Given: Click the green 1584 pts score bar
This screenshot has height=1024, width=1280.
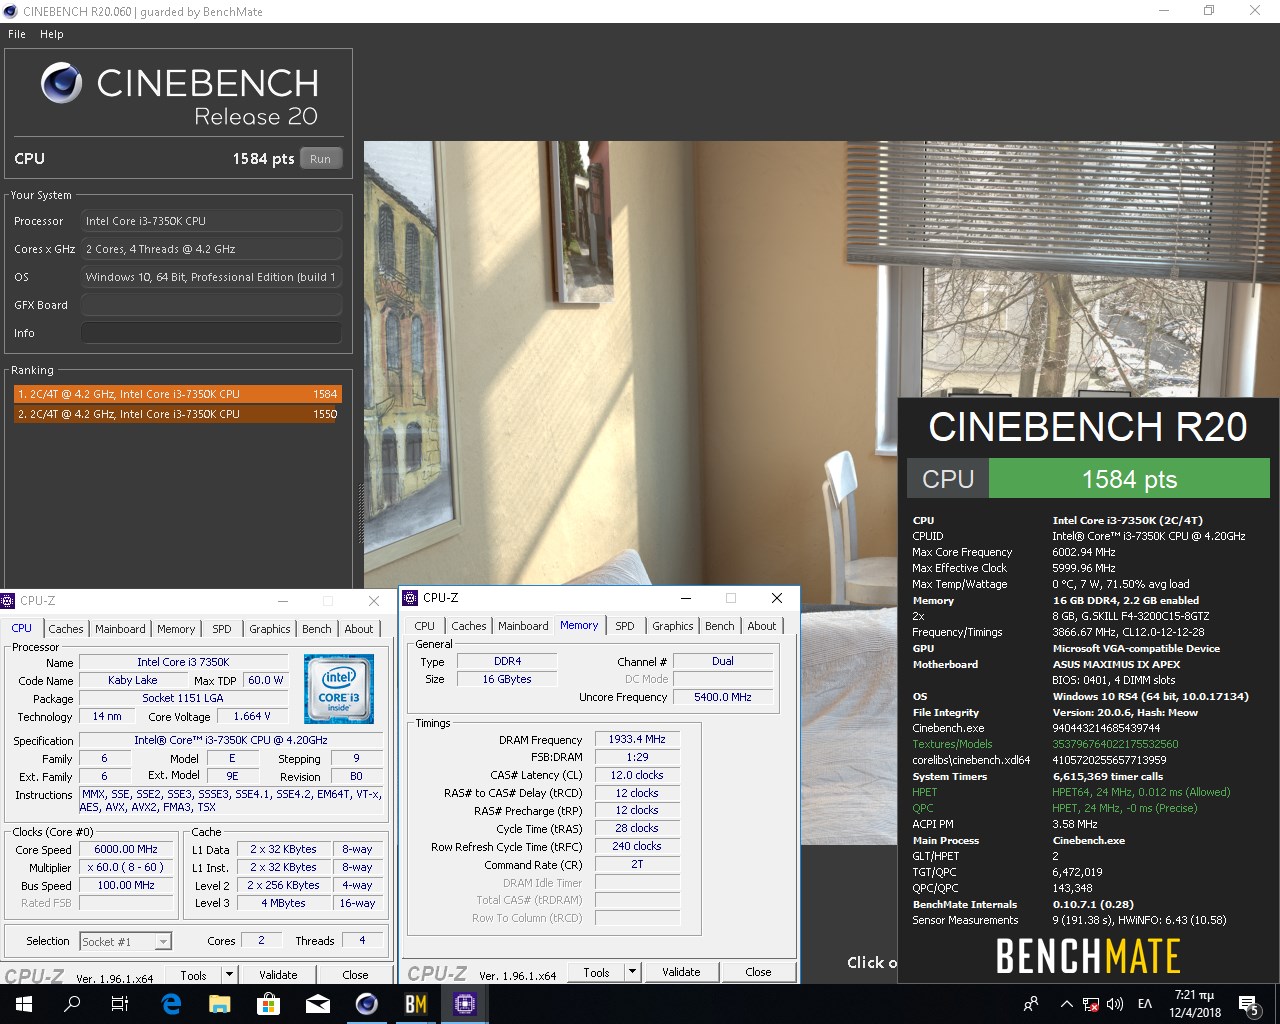Looking at the screenshot, I should coord(1129,479).
